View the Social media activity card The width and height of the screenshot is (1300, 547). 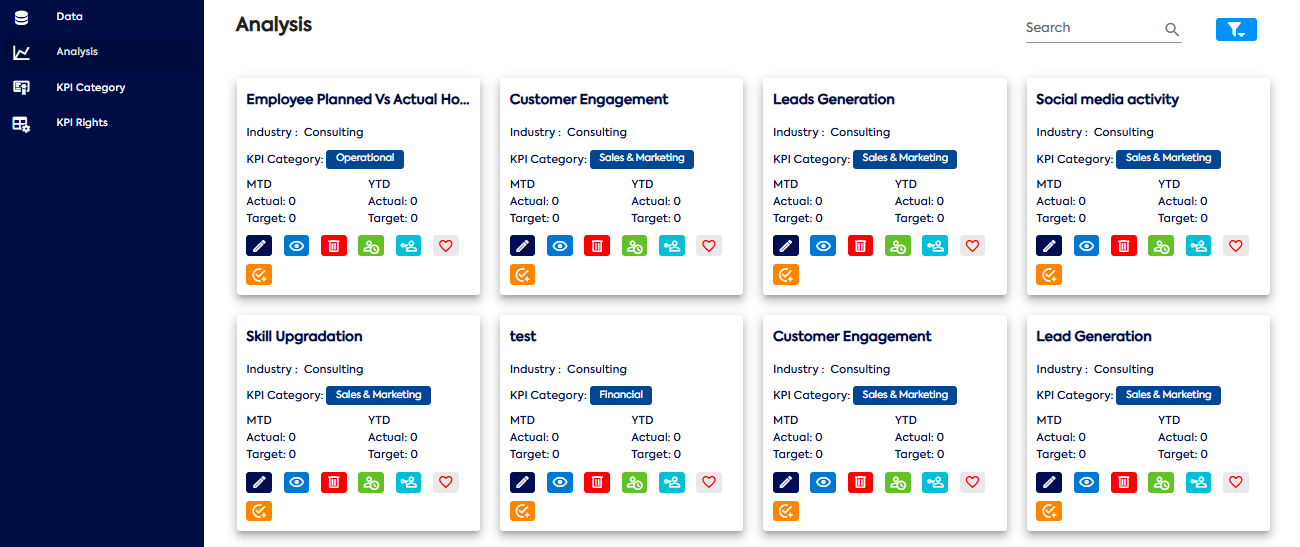(1087, 246)
